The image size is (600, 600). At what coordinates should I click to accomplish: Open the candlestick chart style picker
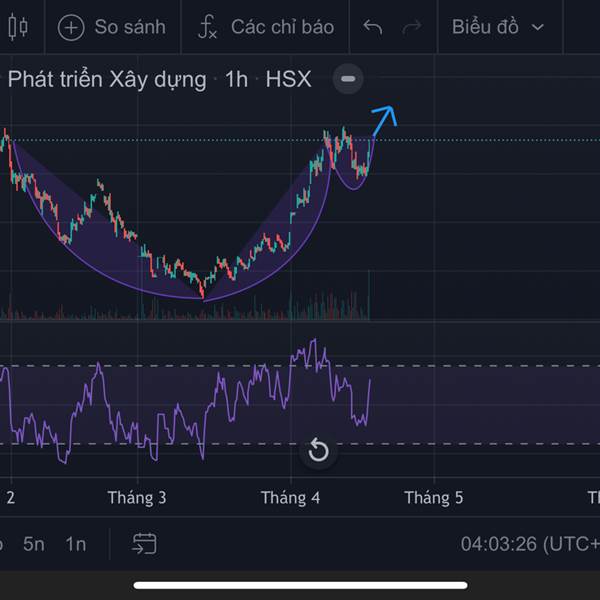[x=17, y=27]
